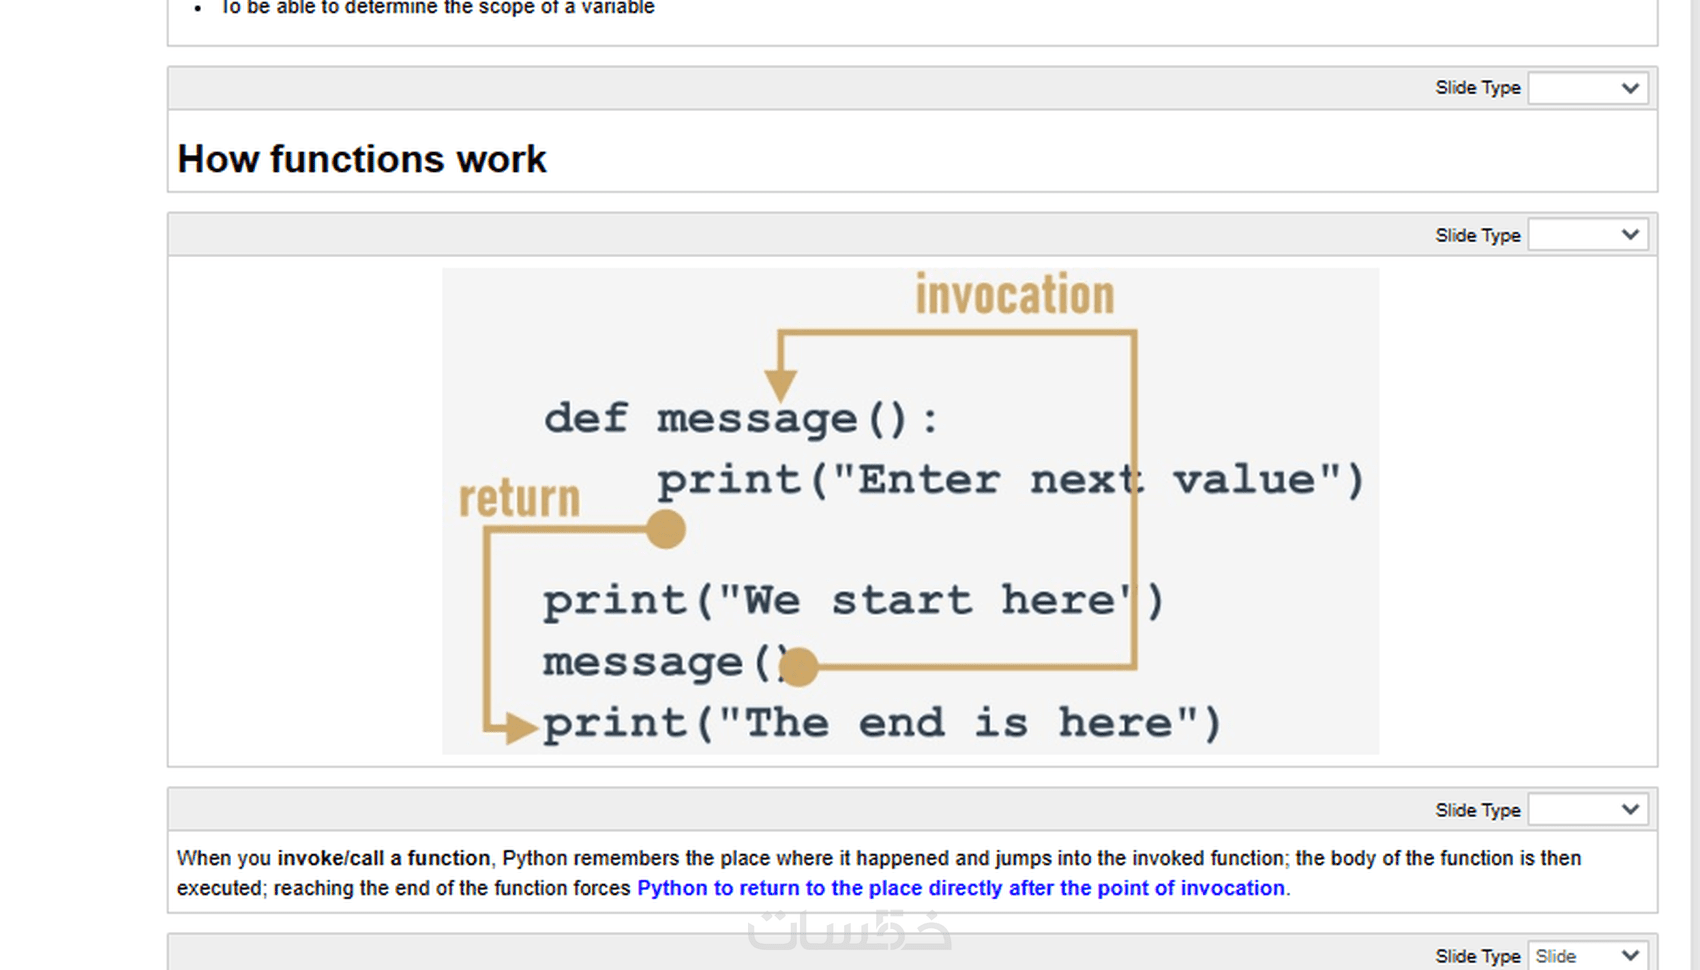
Task: Click the print("The end is here") line
Action: (882, 723)
